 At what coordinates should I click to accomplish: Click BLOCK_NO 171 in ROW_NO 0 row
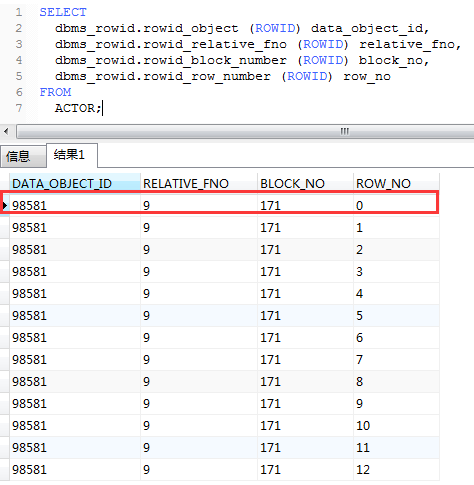(x=305, y=205)
